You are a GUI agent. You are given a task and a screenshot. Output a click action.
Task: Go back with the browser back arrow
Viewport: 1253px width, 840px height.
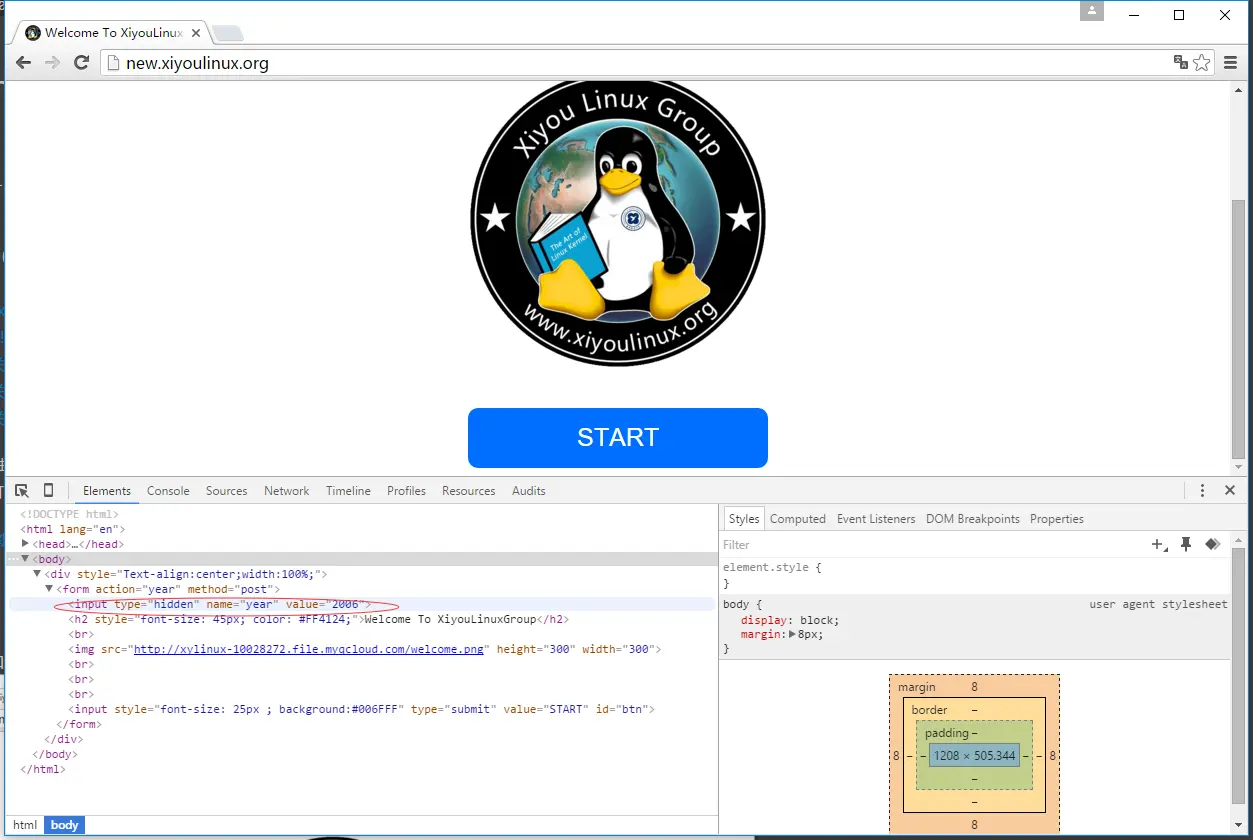tap(23, 63)
